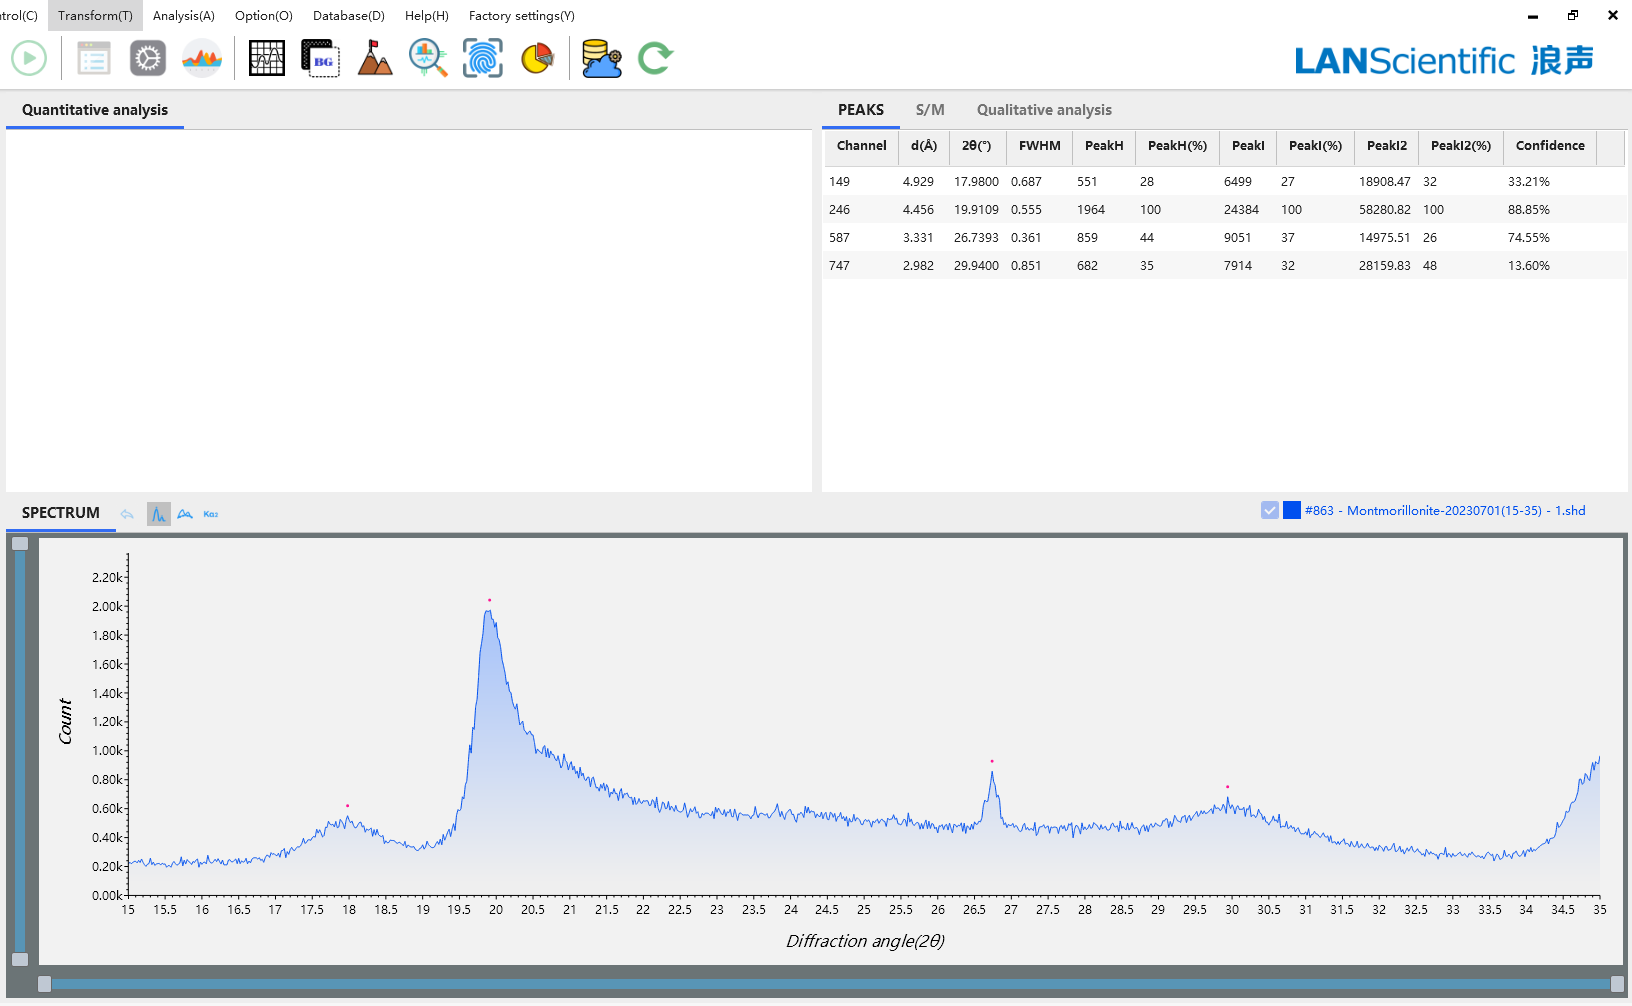Apply BG background subtraction tool
The image size is (1632, 1006).
320,58
